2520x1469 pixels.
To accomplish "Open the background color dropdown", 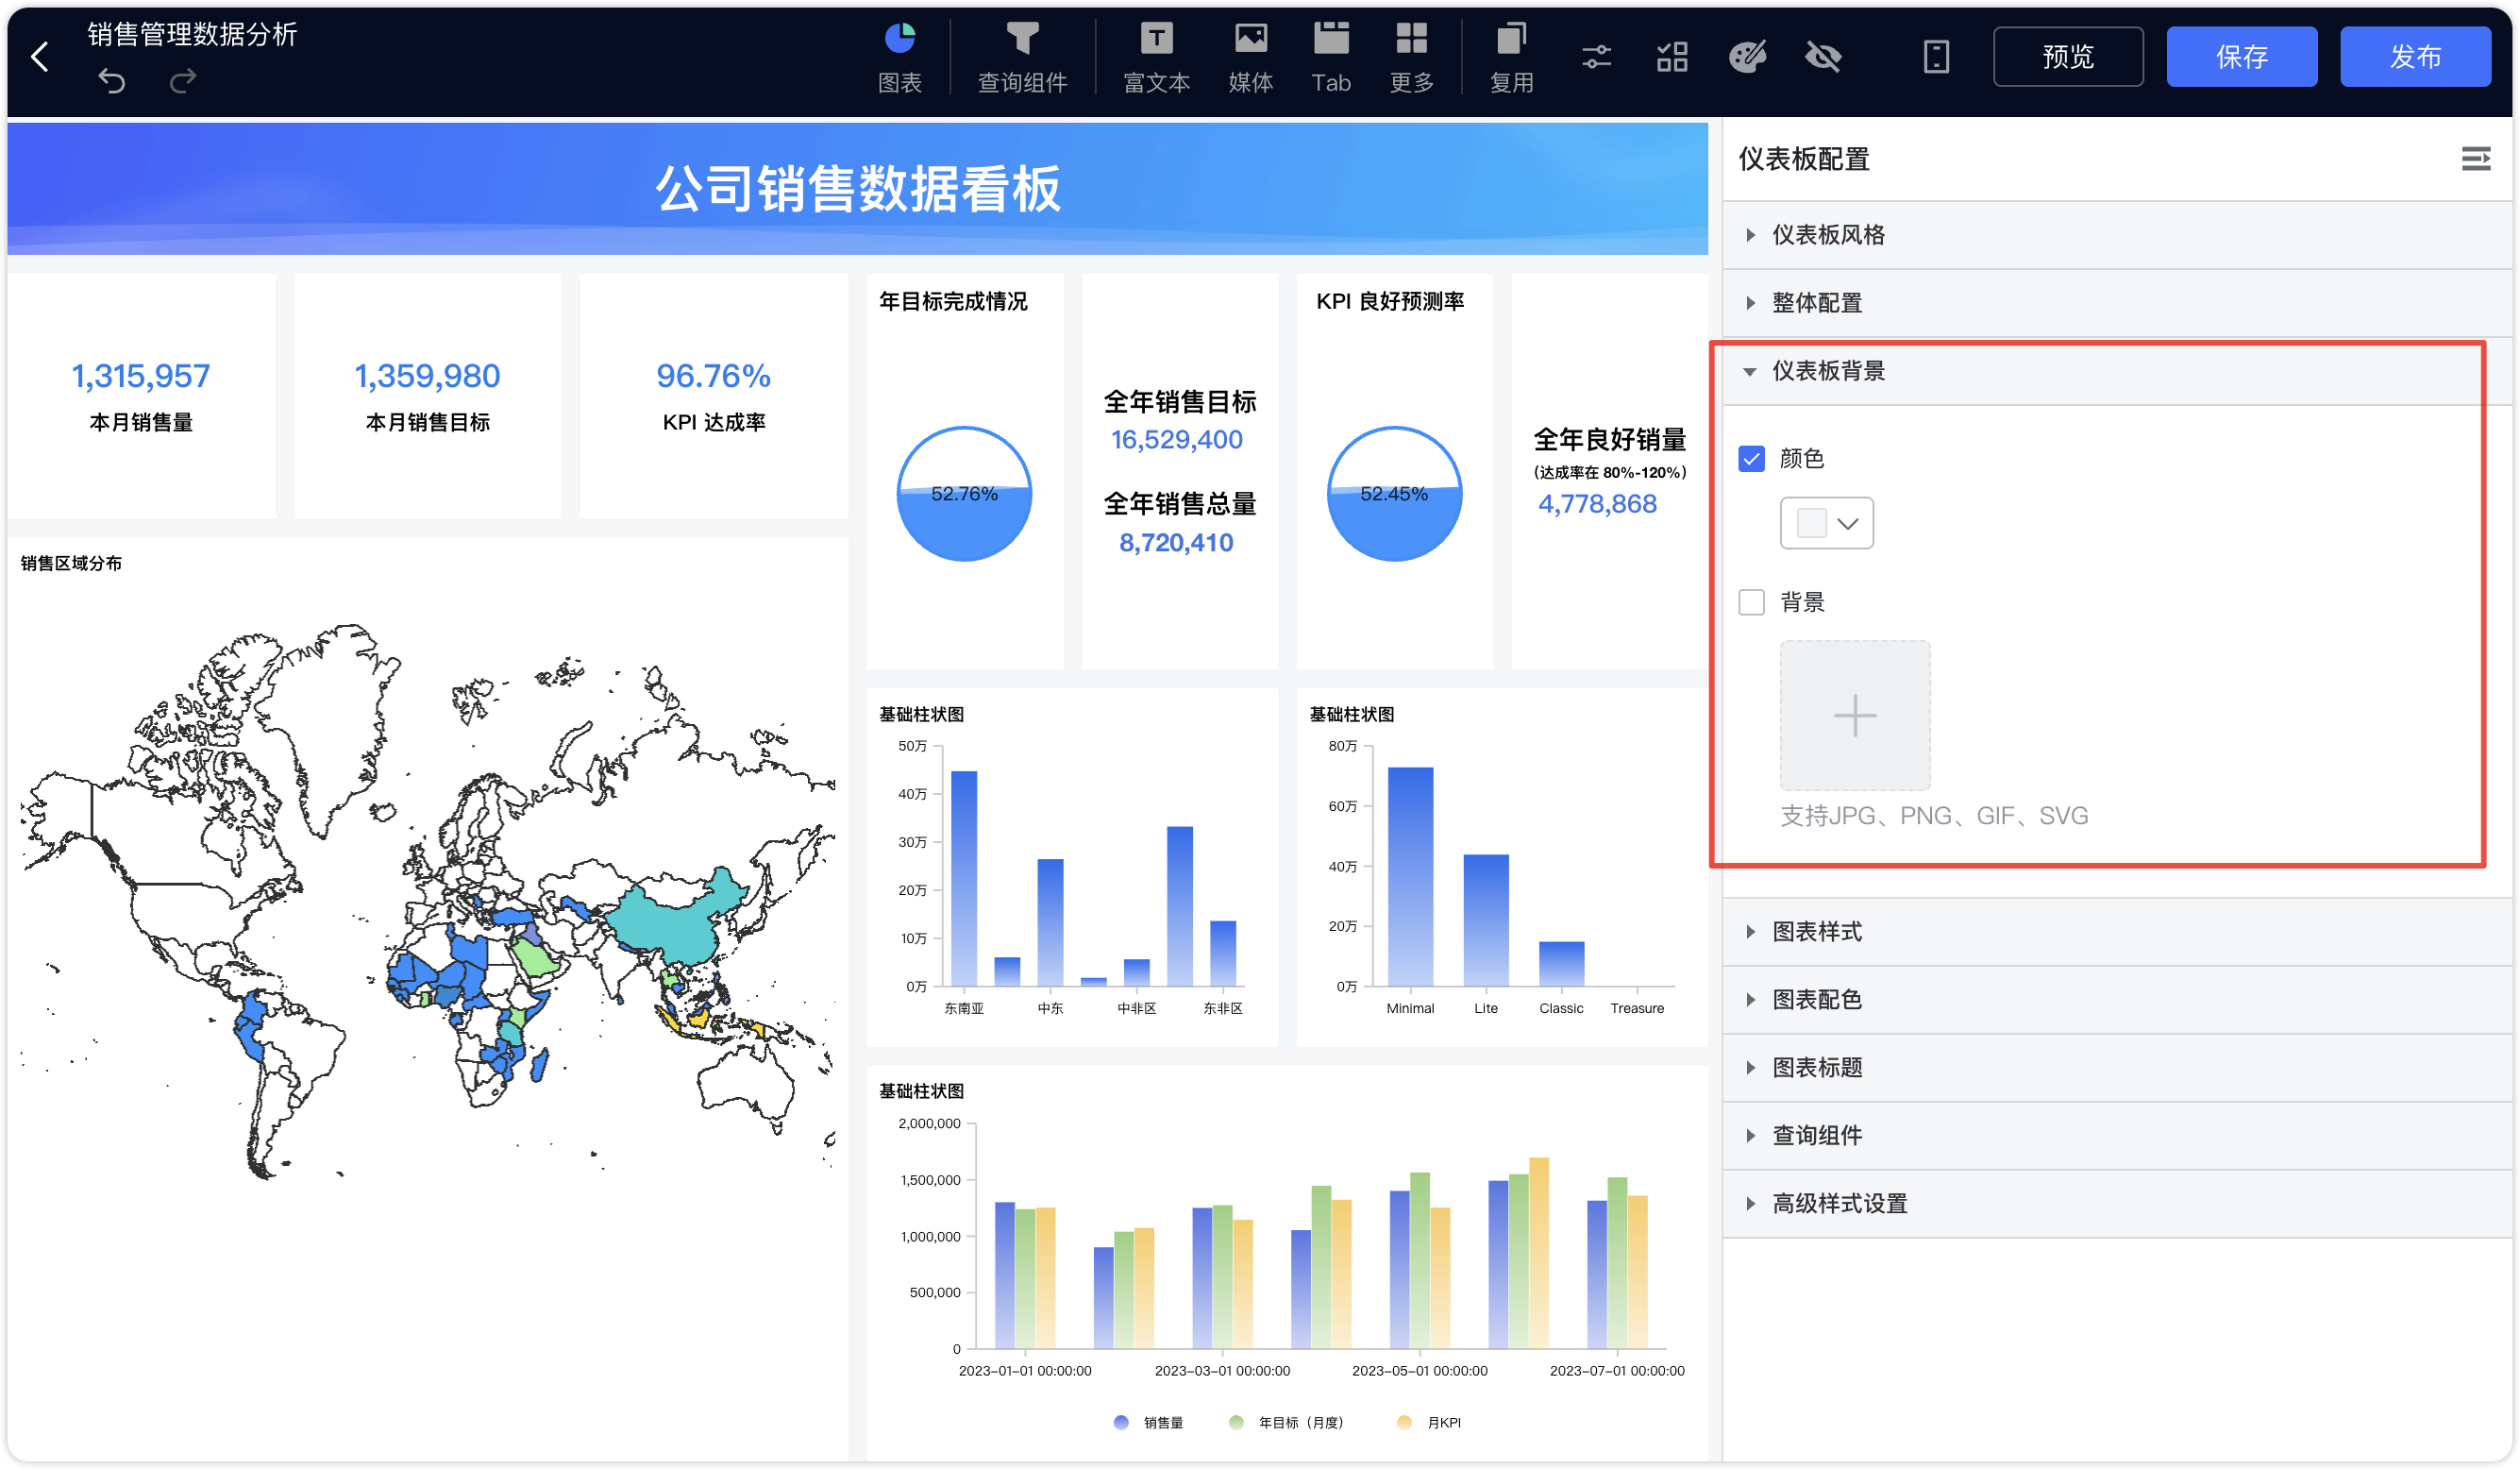I will (x=1826, y=523).
